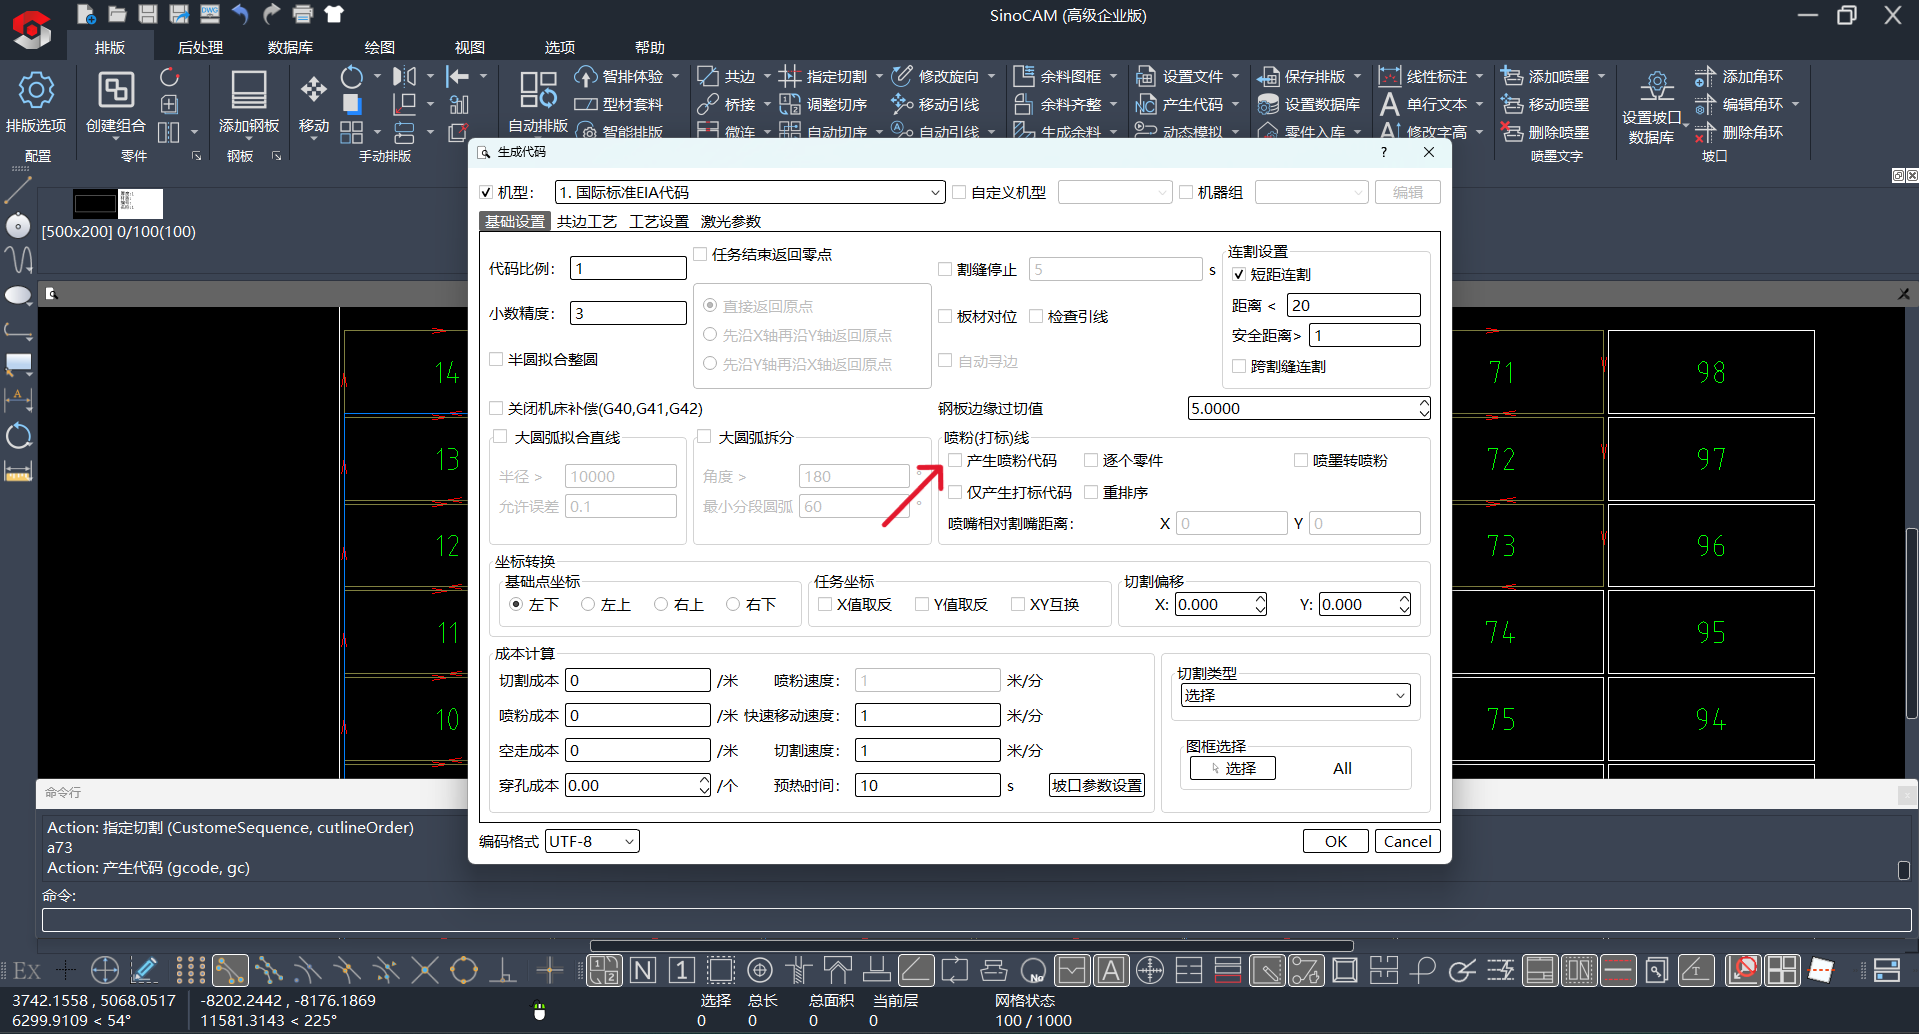
Task: Click 图框选择 选择 button
Action: point(1232,768)
